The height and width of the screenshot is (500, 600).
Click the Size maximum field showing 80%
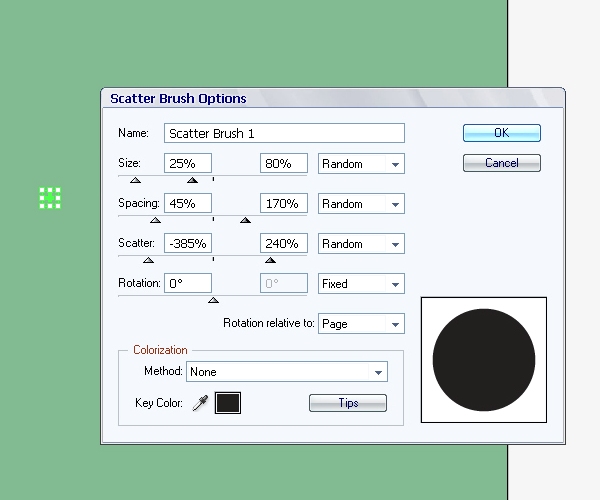coord(284,163)
